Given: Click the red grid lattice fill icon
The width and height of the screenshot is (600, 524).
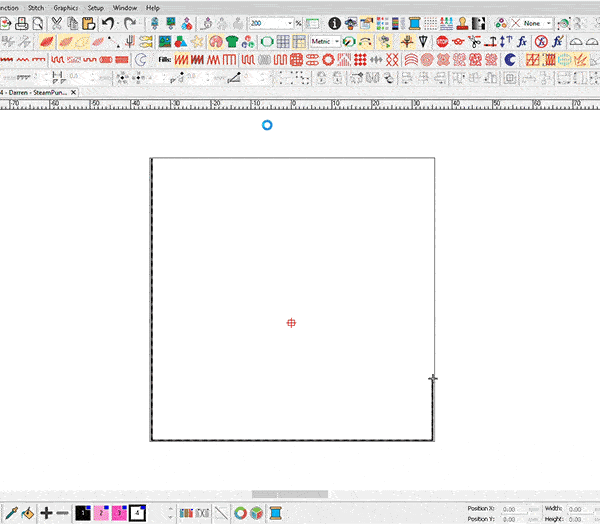Looking at the screenshot, I should tap(296, 60).
